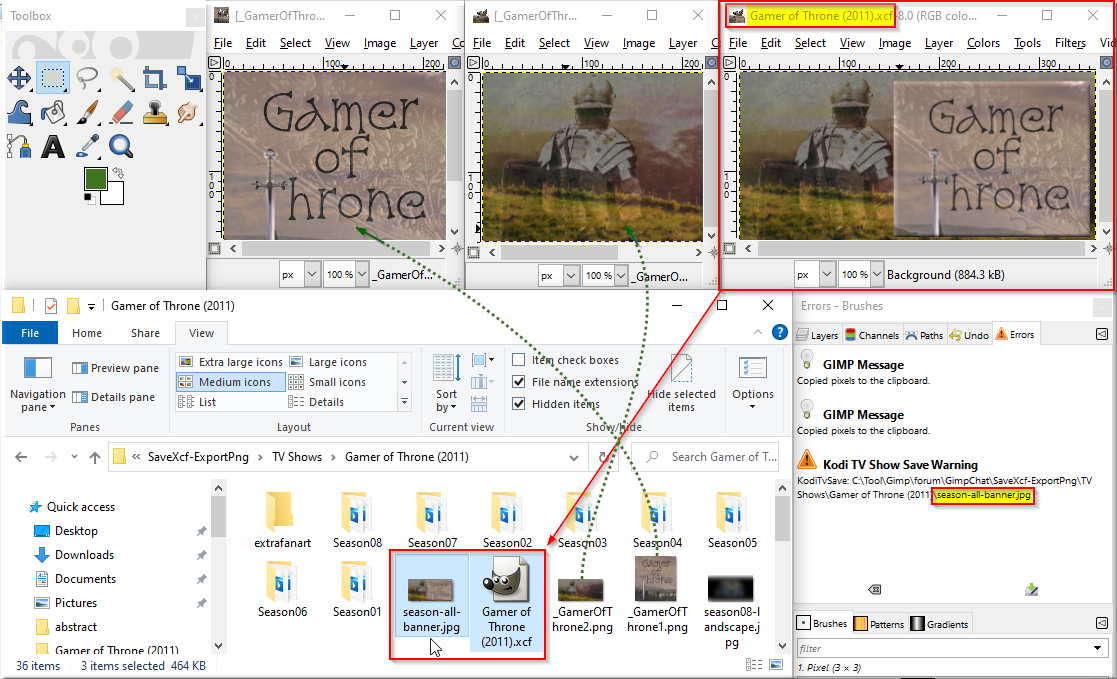Open the Options dropdown in ribbon

pos(752,383)
